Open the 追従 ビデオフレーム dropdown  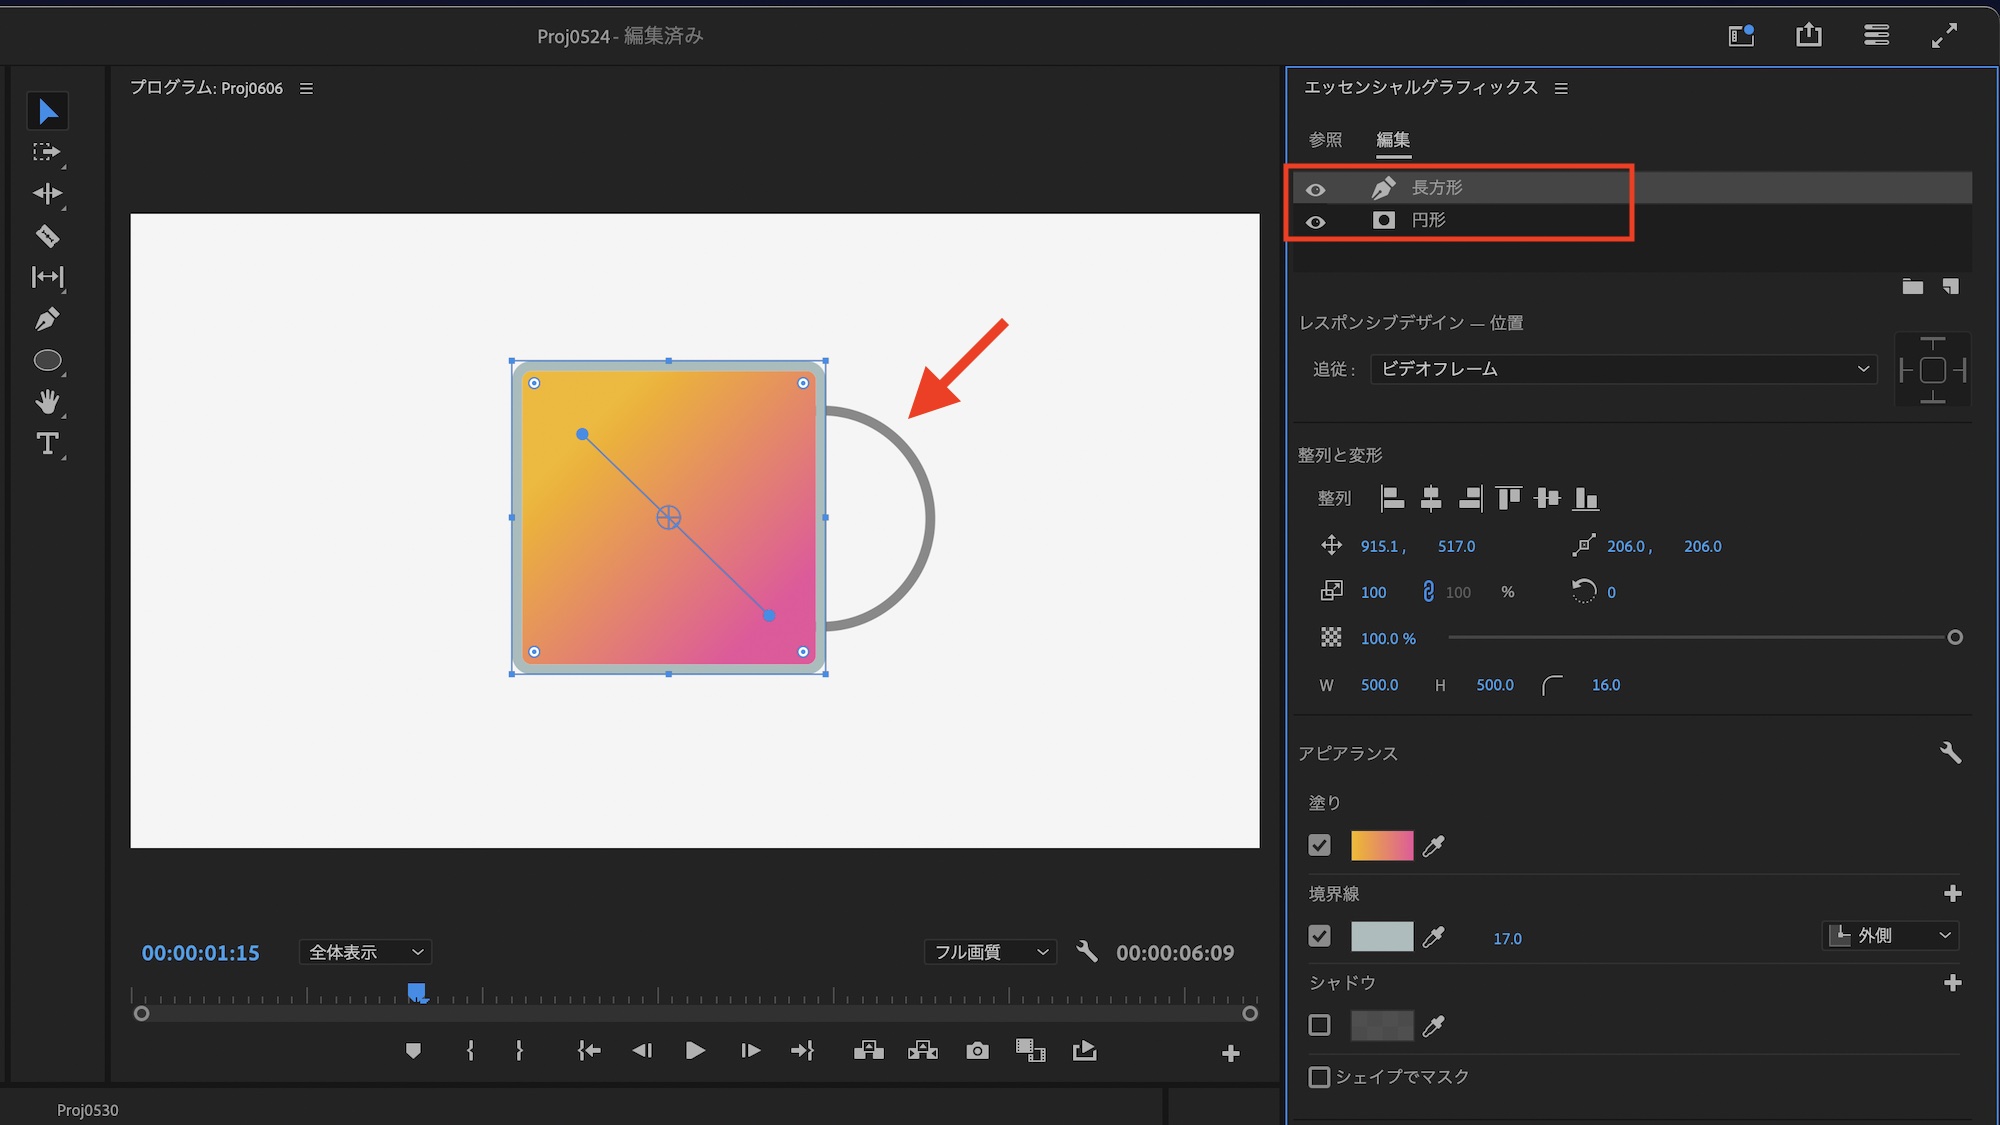tap(1622, 369)
